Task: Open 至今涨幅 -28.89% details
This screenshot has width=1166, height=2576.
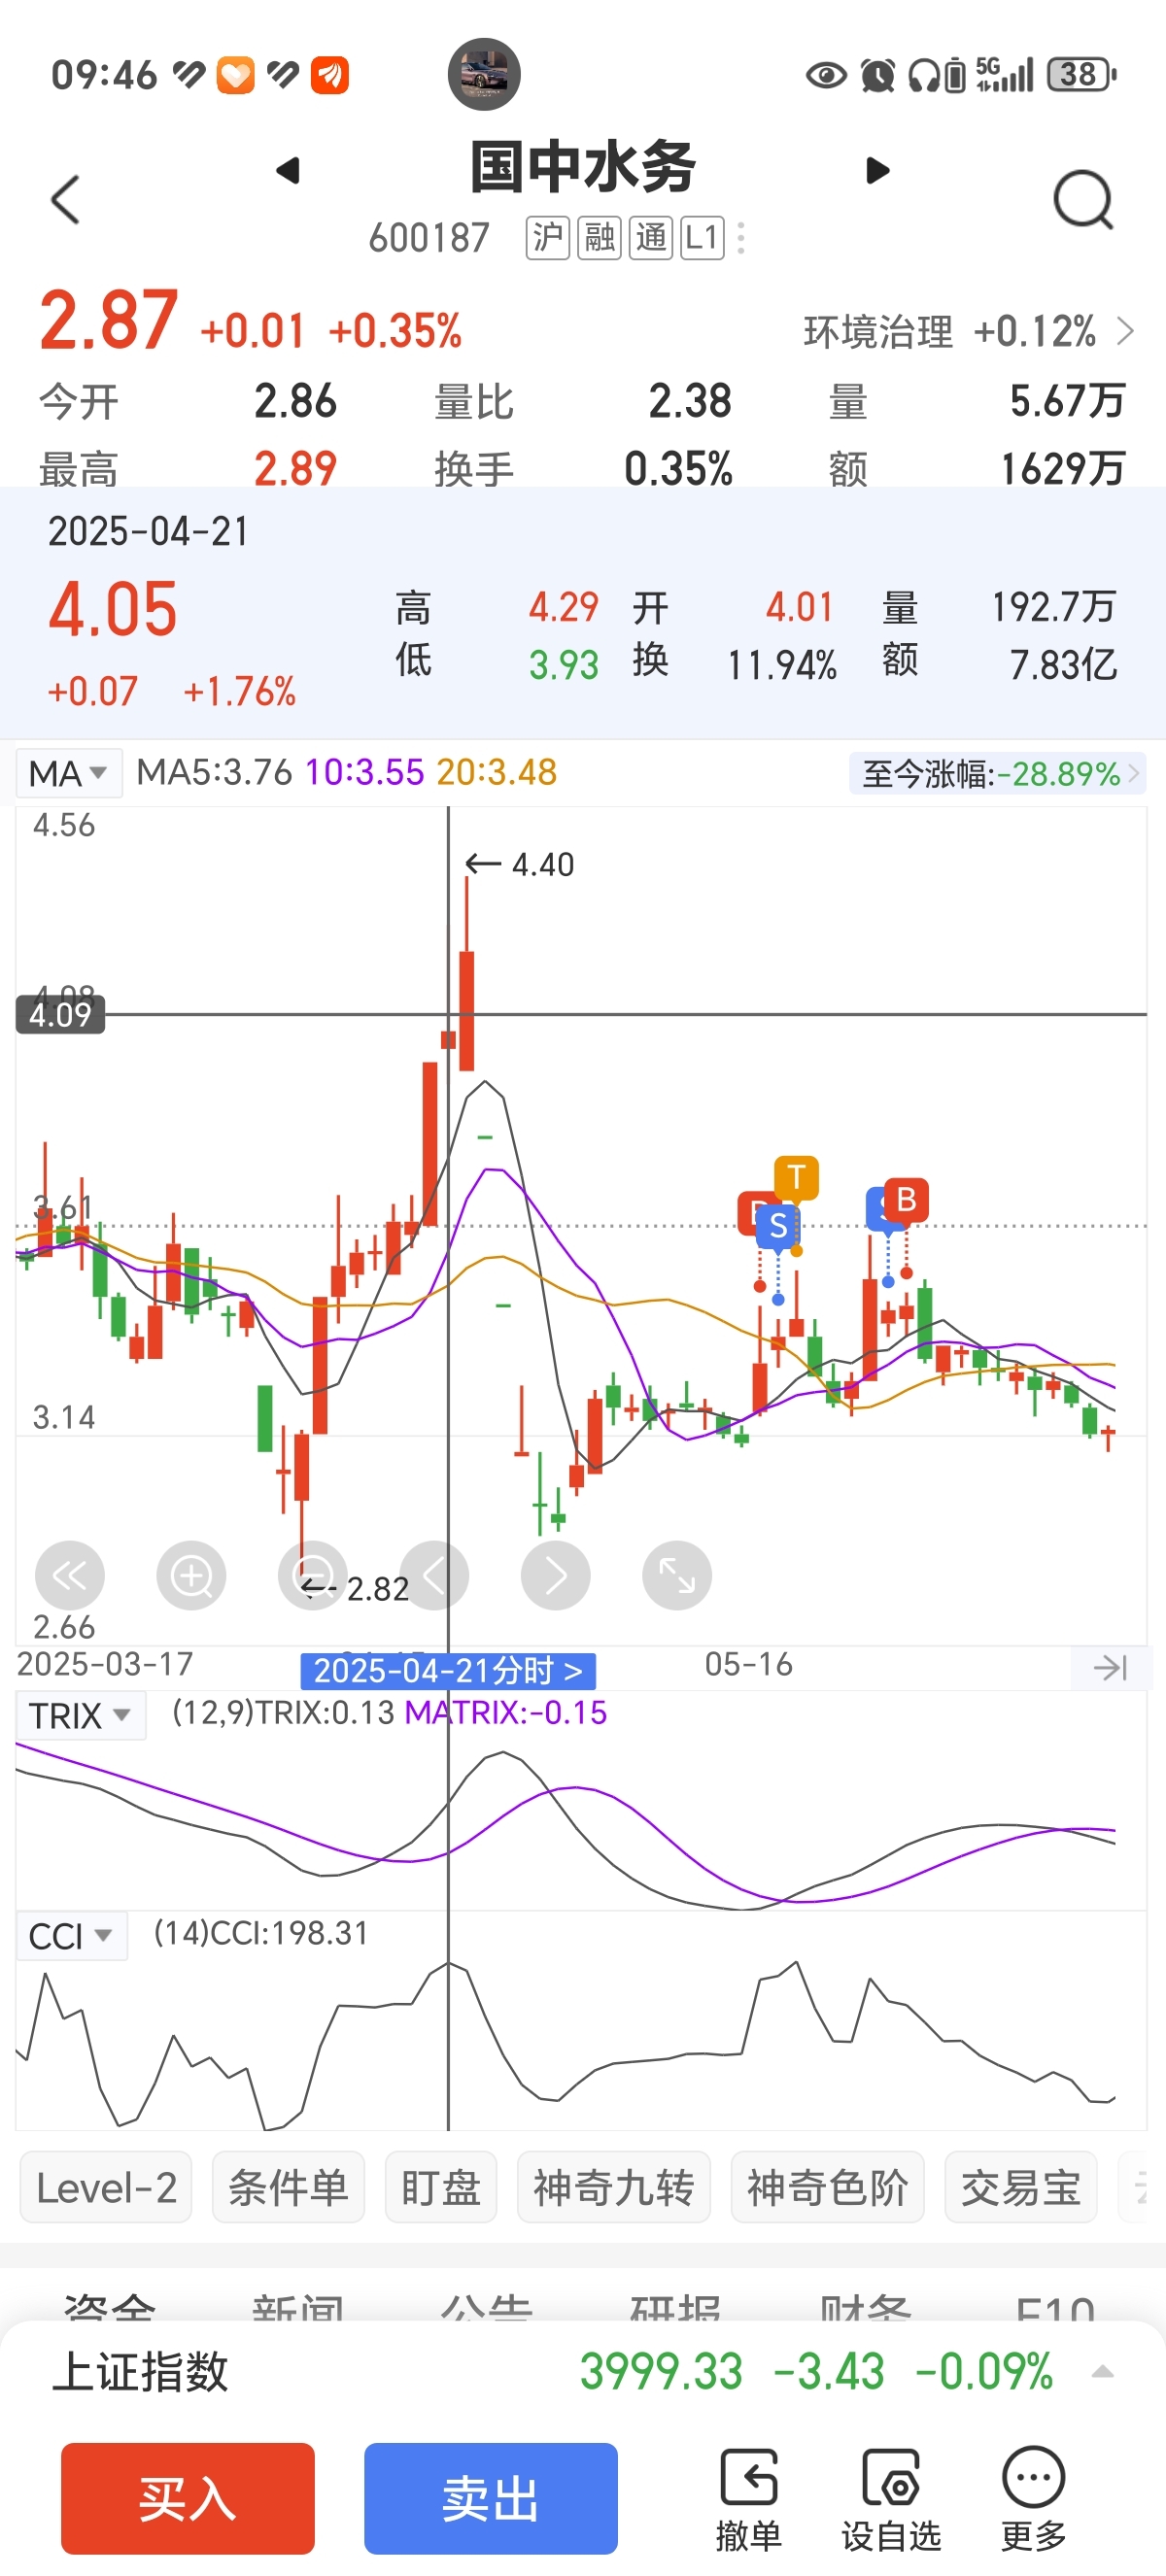Action: point(998,774)
